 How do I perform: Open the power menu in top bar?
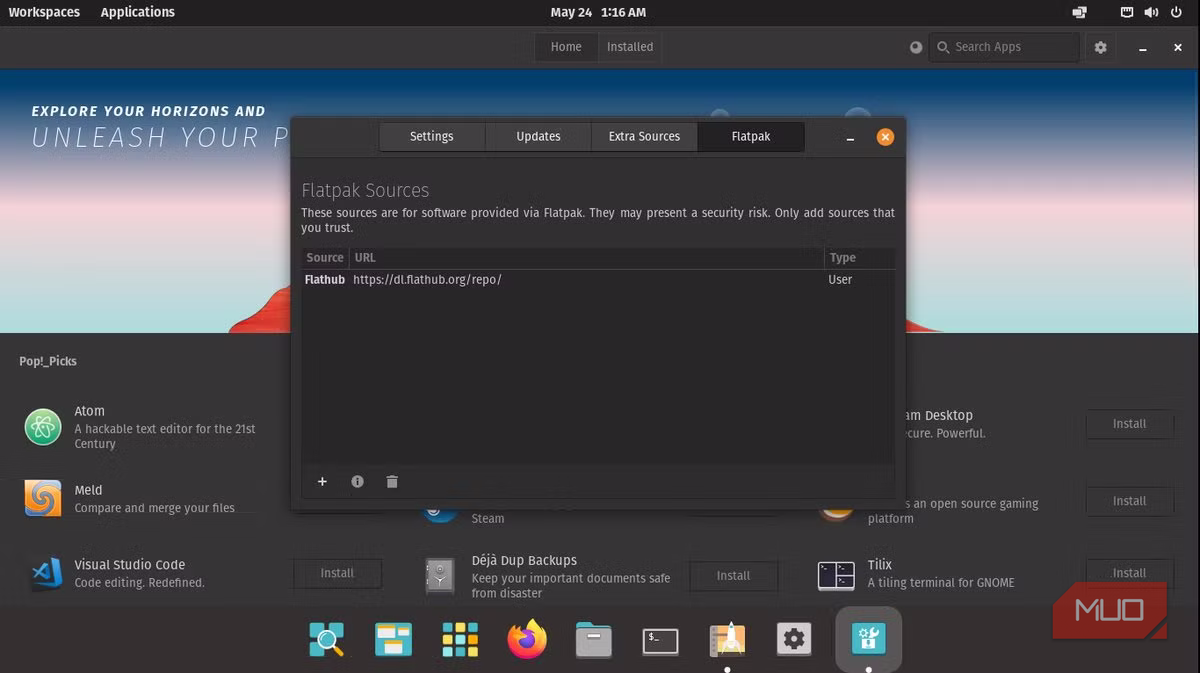click(x=1176, y=13)
